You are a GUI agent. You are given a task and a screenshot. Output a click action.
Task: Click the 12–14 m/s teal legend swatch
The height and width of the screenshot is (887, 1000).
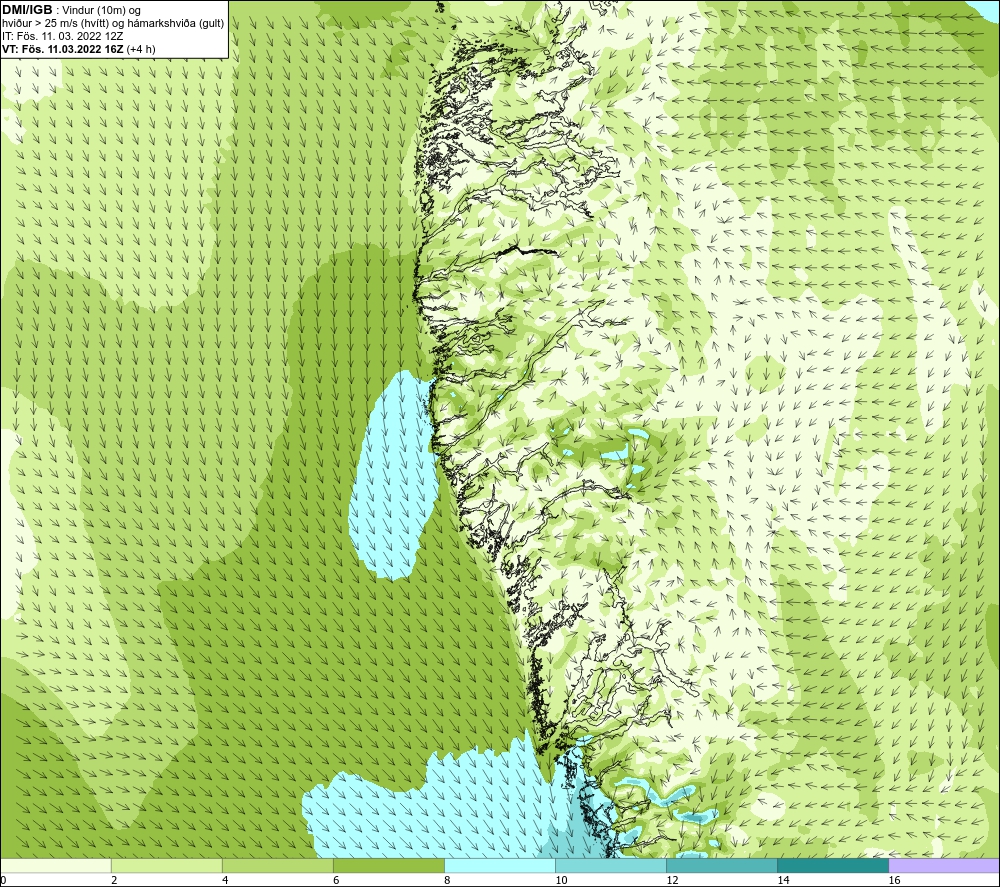(x=722, y=866)
